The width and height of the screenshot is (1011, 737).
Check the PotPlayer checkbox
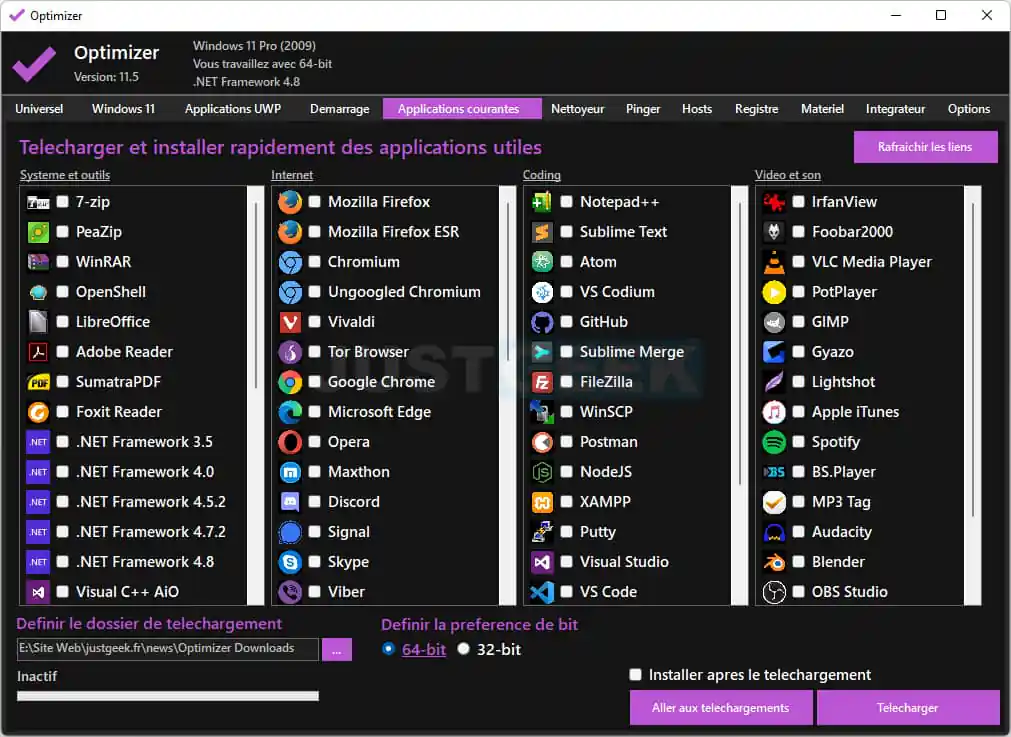798,292
